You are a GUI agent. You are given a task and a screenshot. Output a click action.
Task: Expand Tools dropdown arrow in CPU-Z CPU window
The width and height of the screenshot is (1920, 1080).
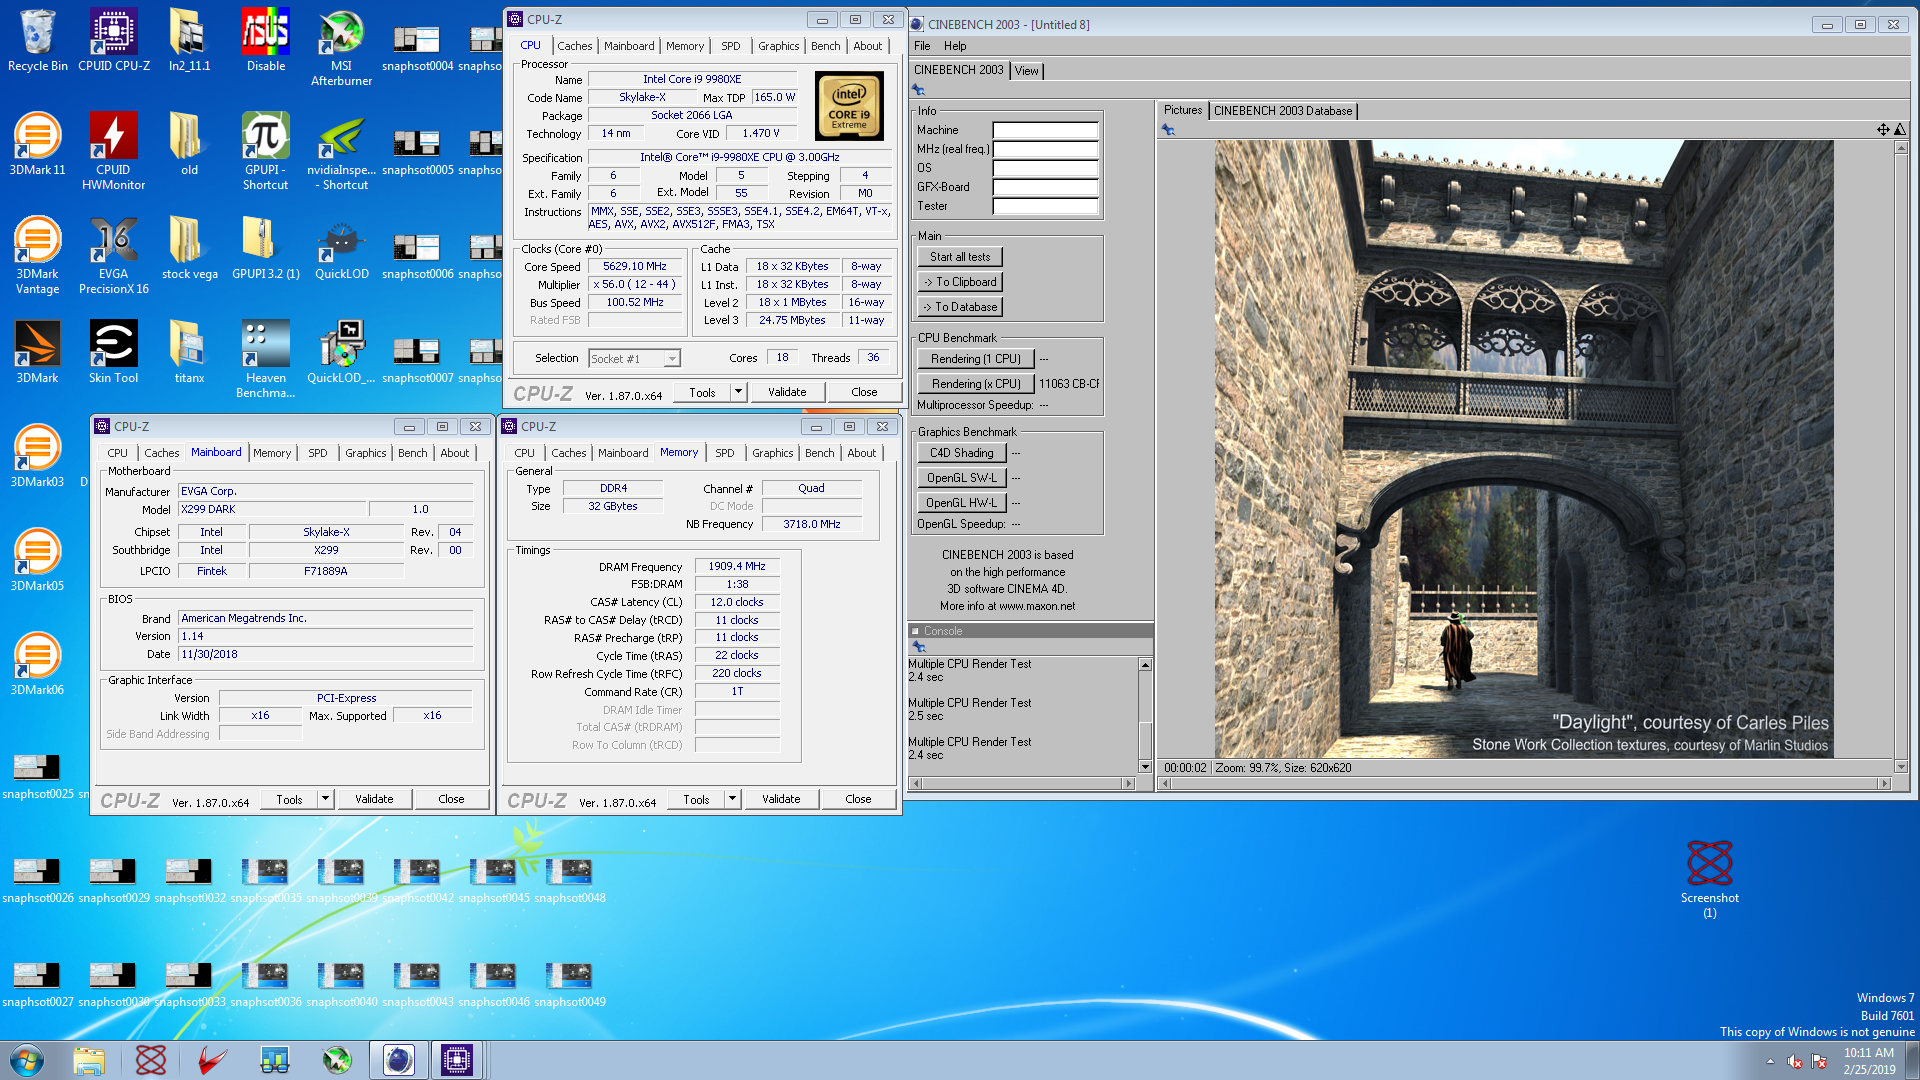[738, 392]
